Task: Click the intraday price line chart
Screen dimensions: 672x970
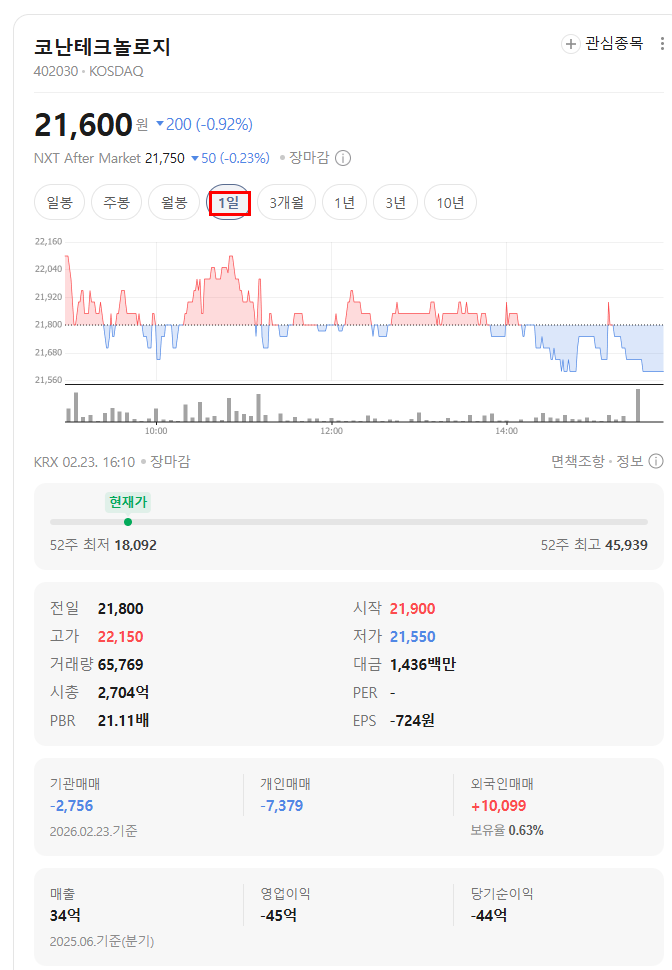Action: (364, 311)
